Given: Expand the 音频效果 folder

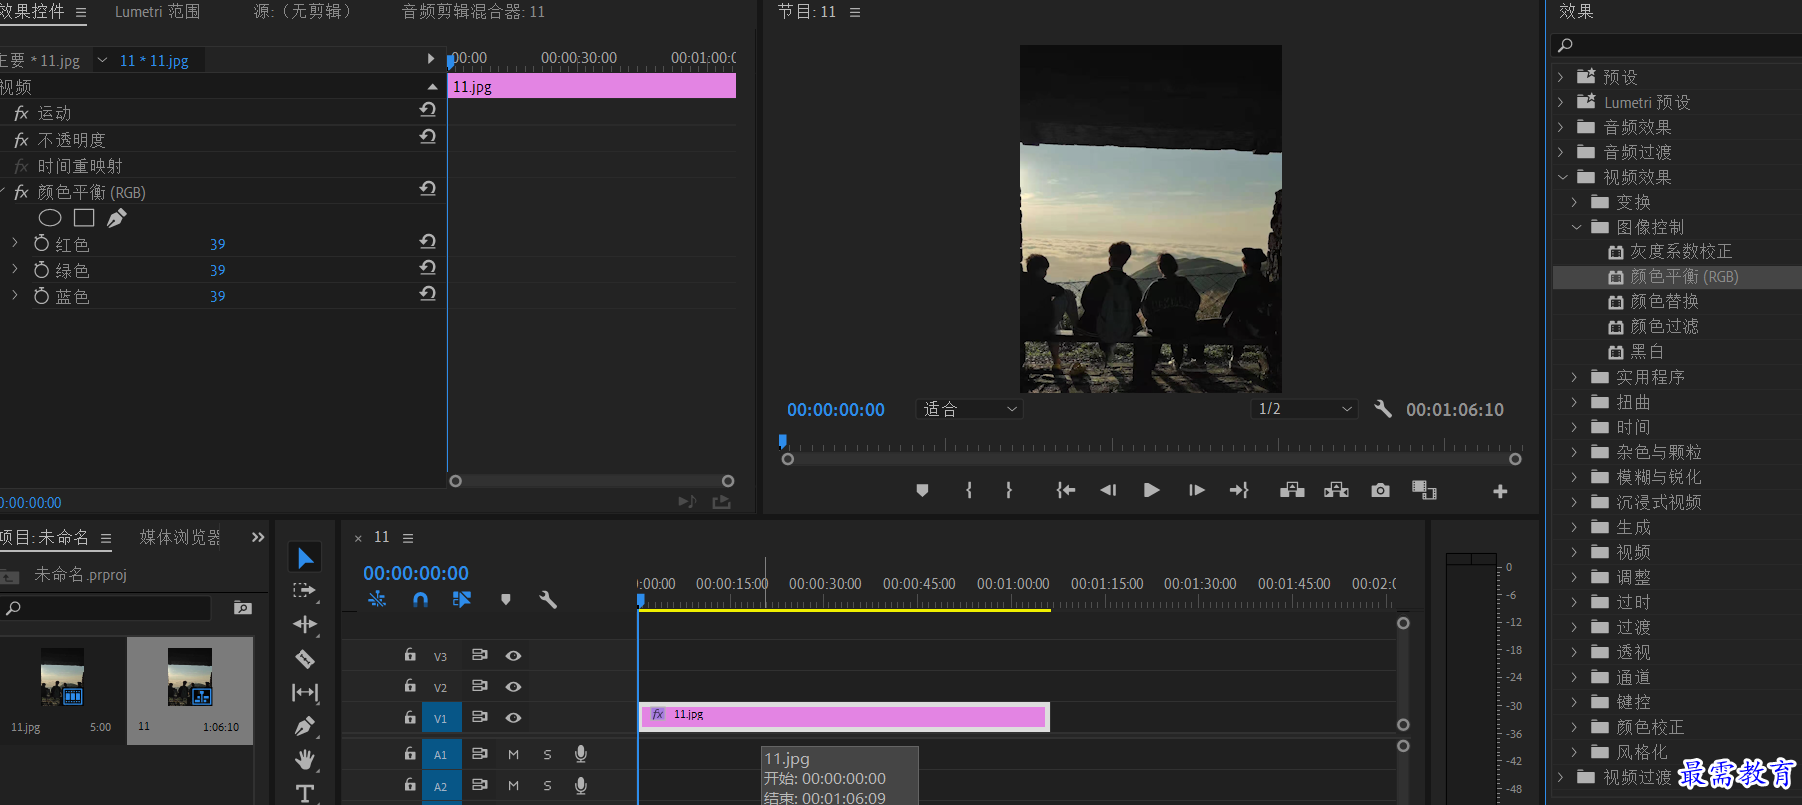Looking at the screenshot, I should click(x=1561, y=127).
